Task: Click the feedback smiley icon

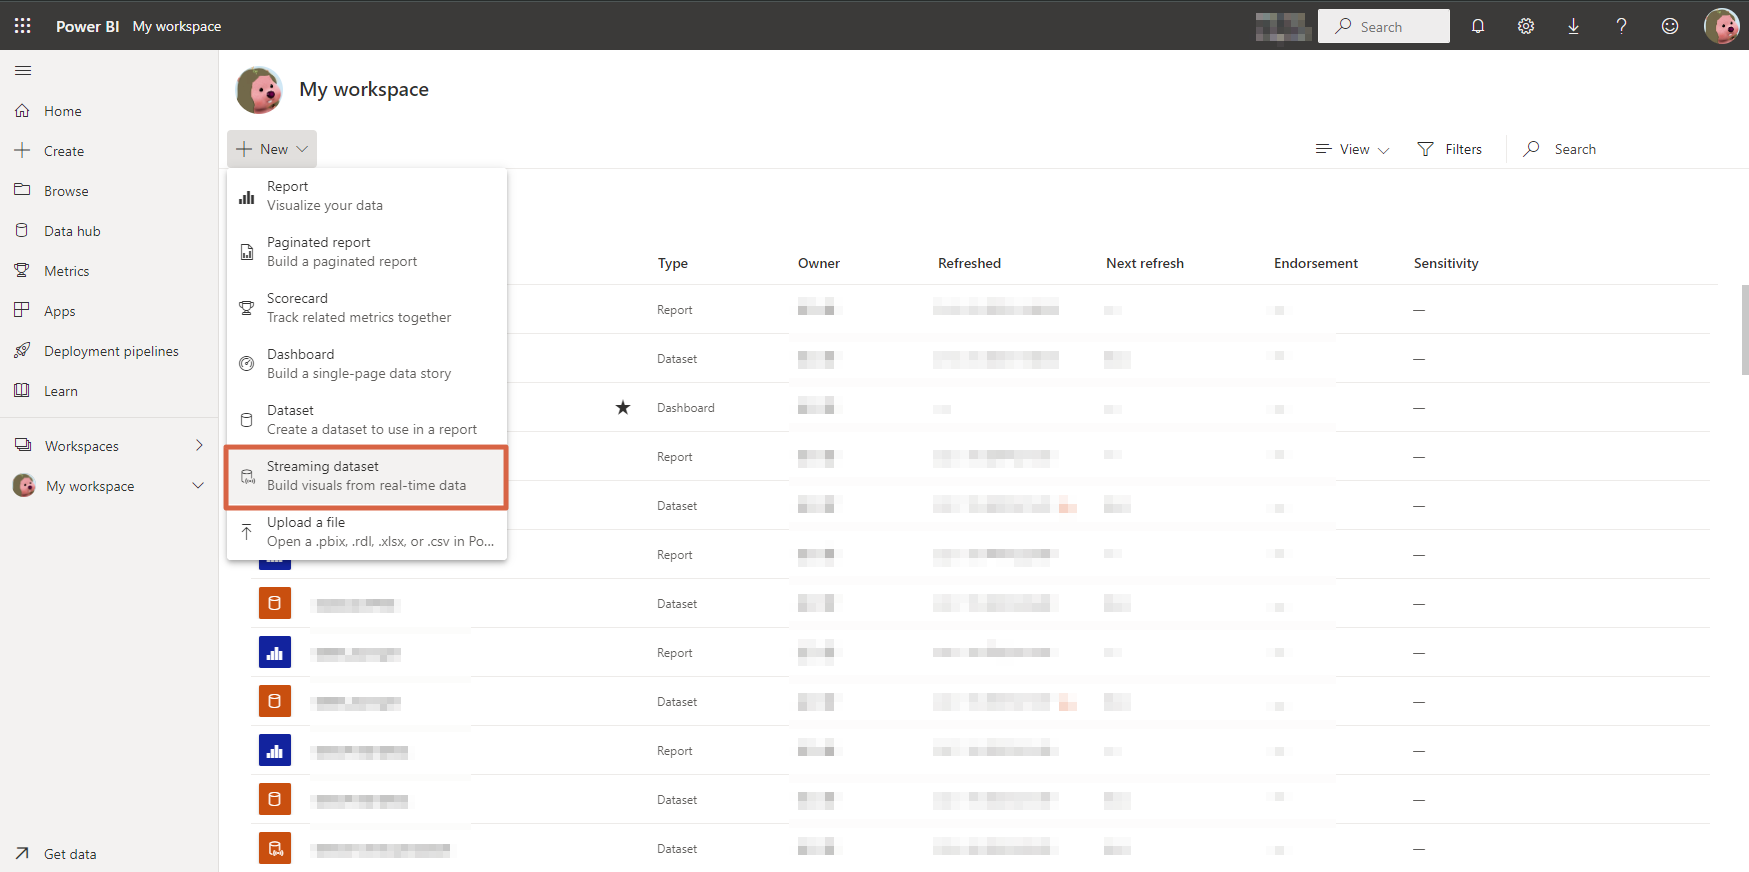Action: click(1670, 26)
